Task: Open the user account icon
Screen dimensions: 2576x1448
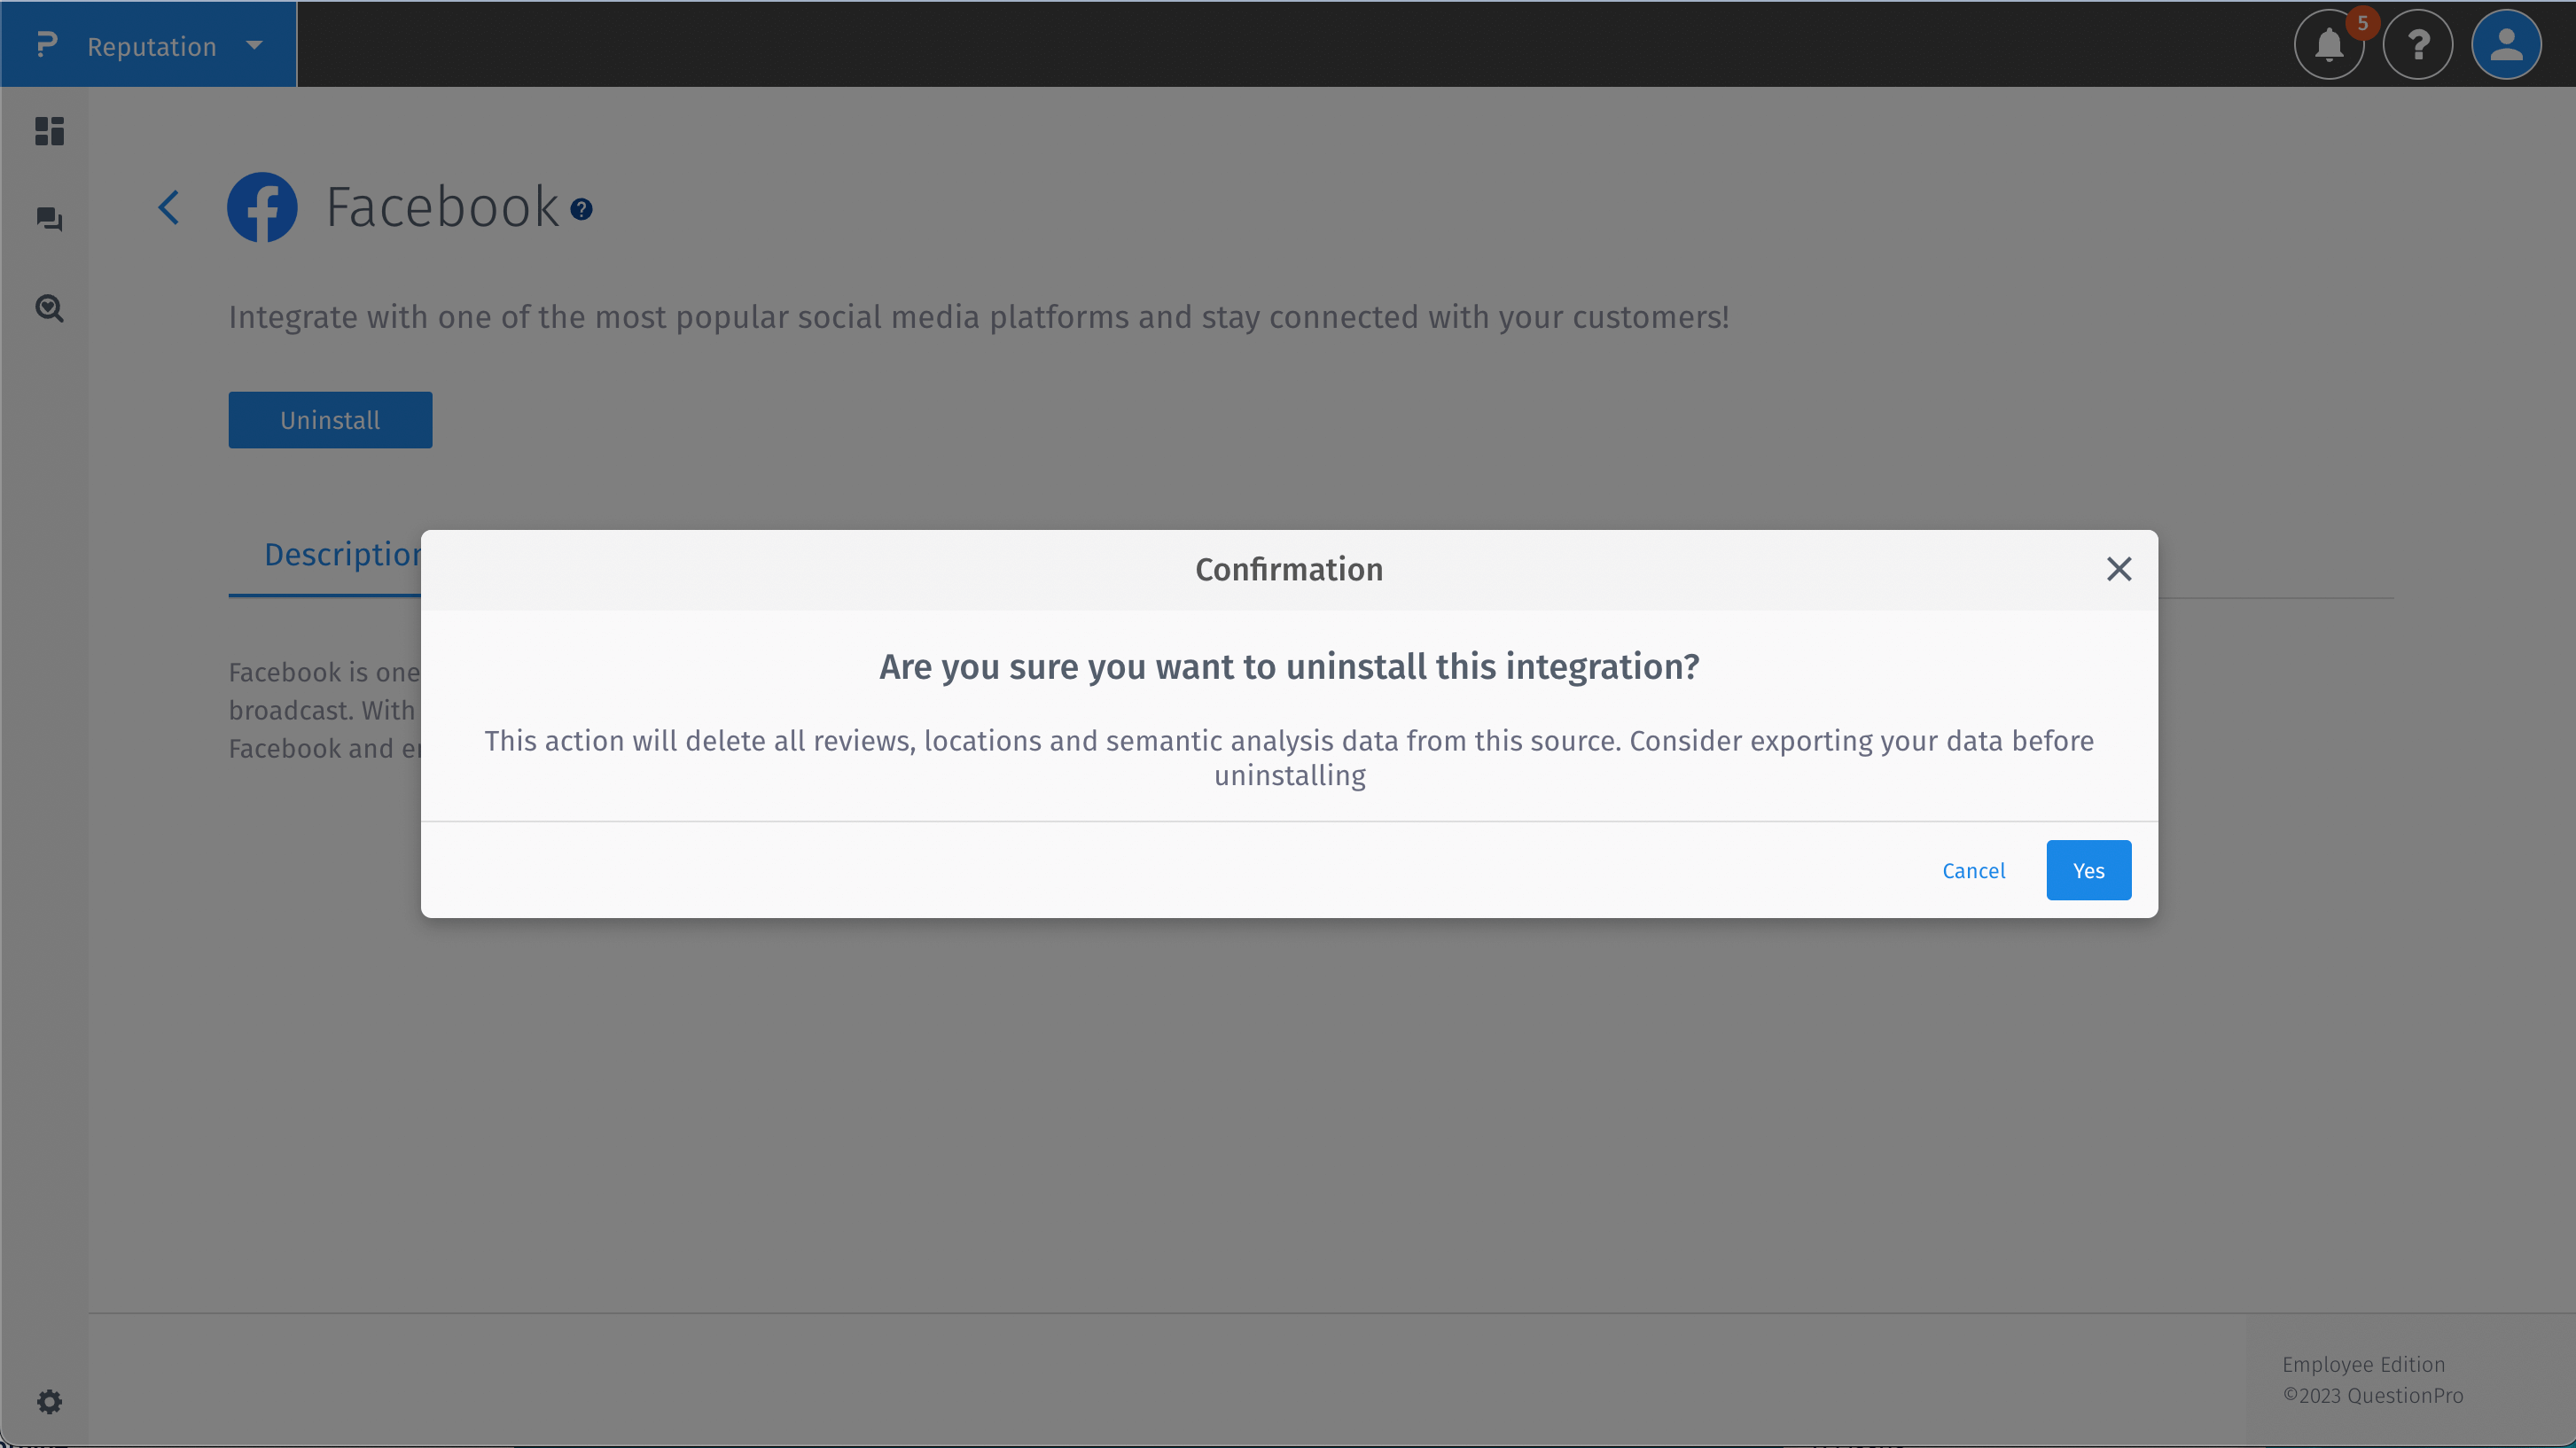Action: tap(2507, 44)
